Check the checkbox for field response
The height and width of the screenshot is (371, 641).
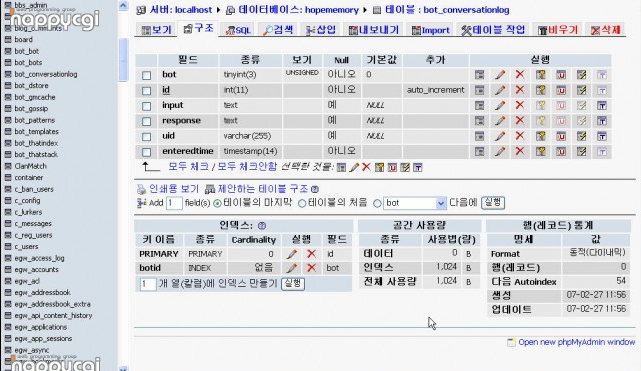(146, 121)
